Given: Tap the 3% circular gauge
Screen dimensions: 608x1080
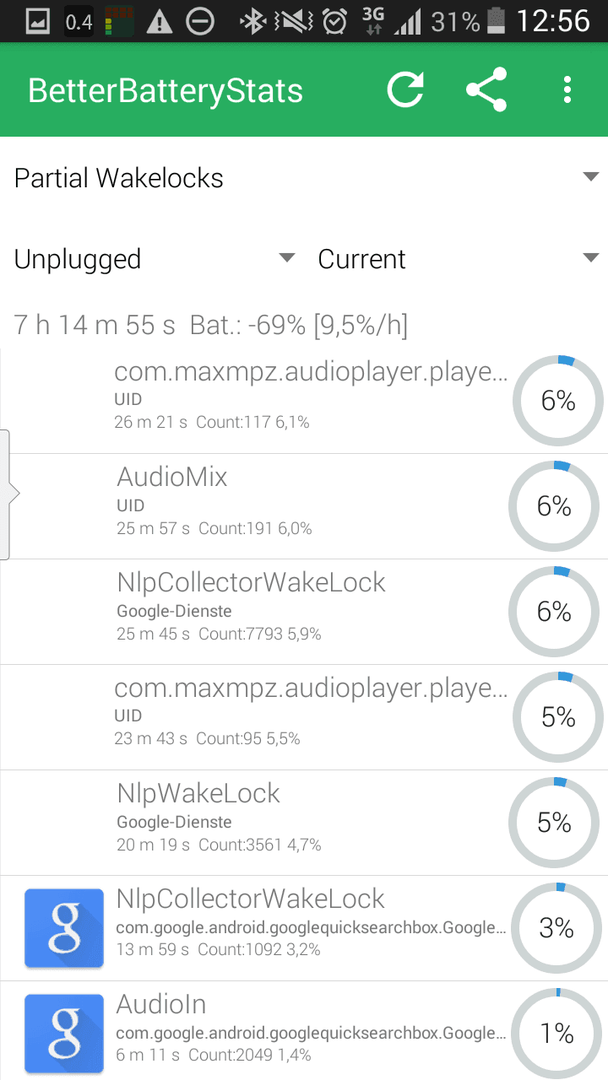Looking at the screenshot, I should (556, 928).
